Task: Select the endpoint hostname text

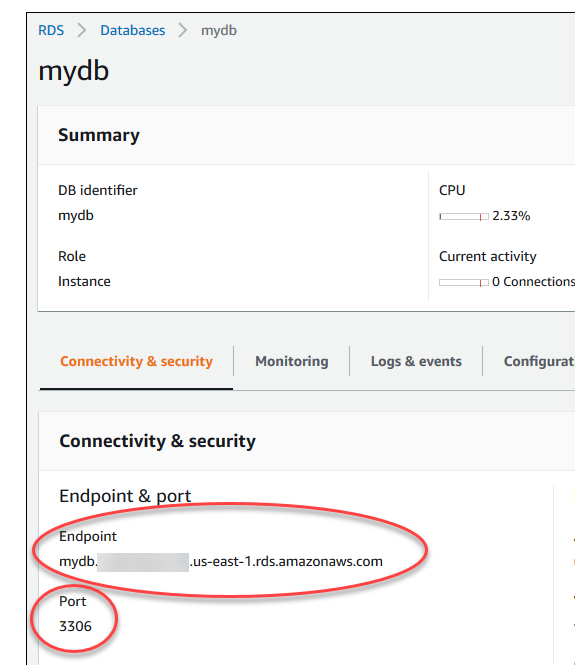Action: click(x=221, y=562)
